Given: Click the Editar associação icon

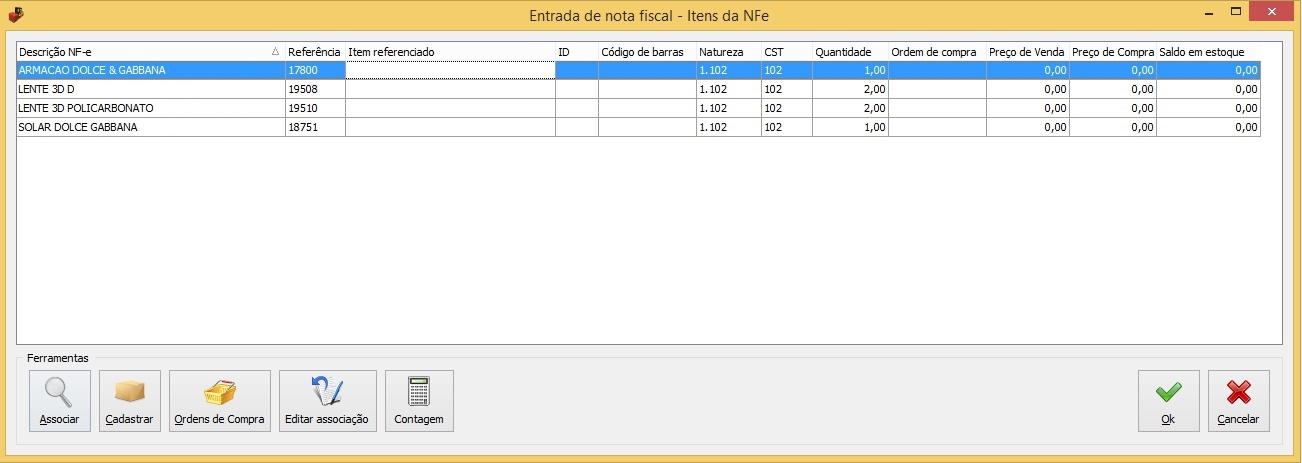Looking at the screenshot, I should tap(327, 392).
